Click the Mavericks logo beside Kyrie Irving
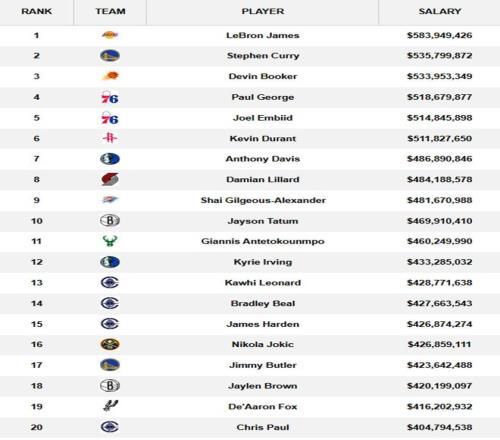 click(x=110, y=262)
